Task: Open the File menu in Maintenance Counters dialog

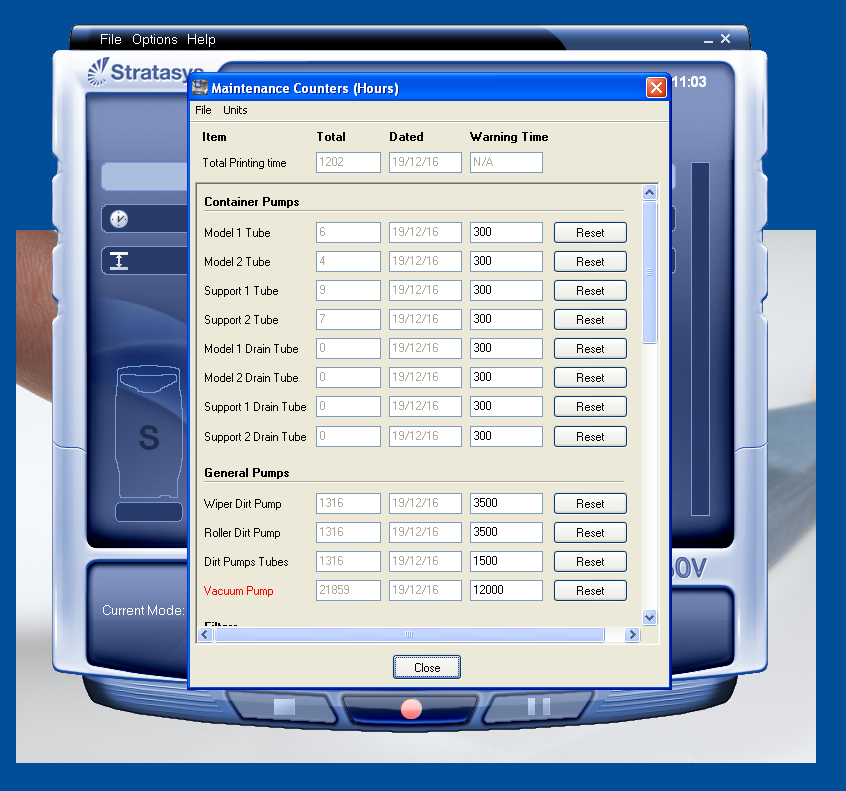Action: [x=203, y=110]
